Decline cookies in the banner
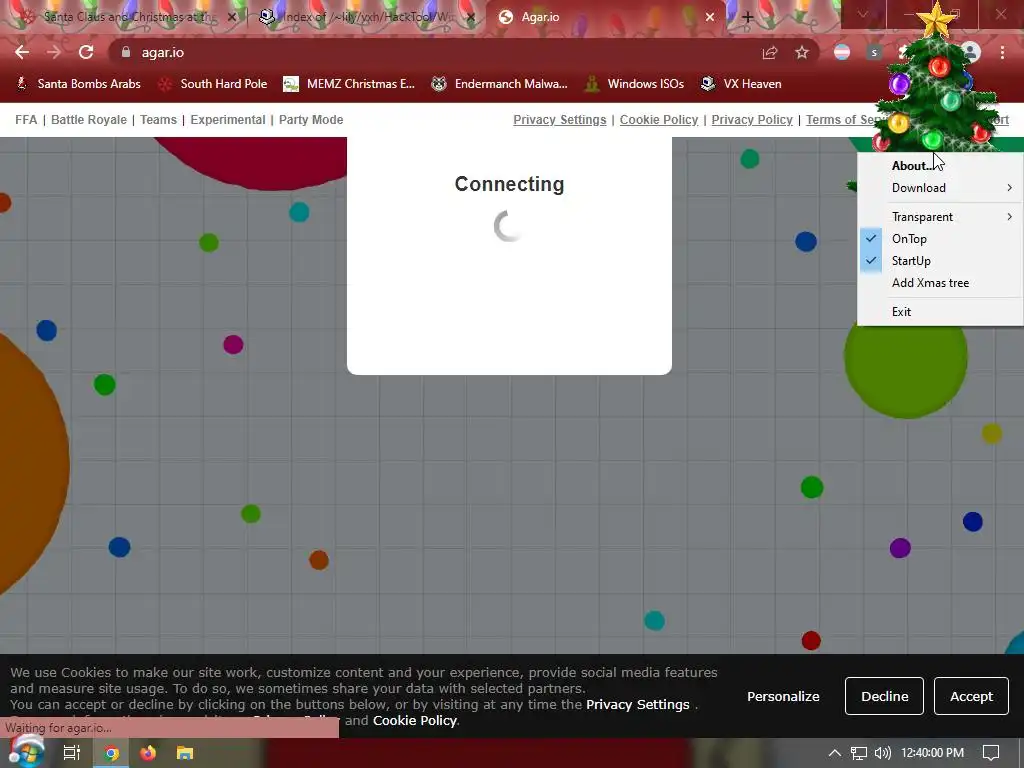This screenshot has width=1024, height=768. point(884,696)
